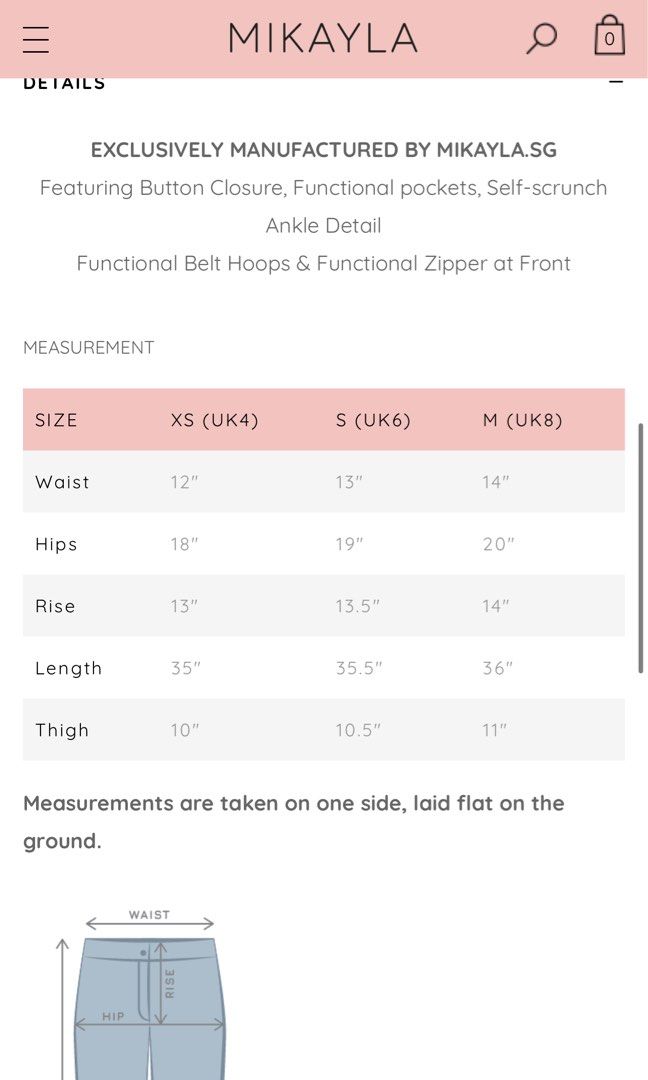Viewport: 648px width, 1080px height.
Task: Open the hamburger navigation menu
Action: pos(36,38)
